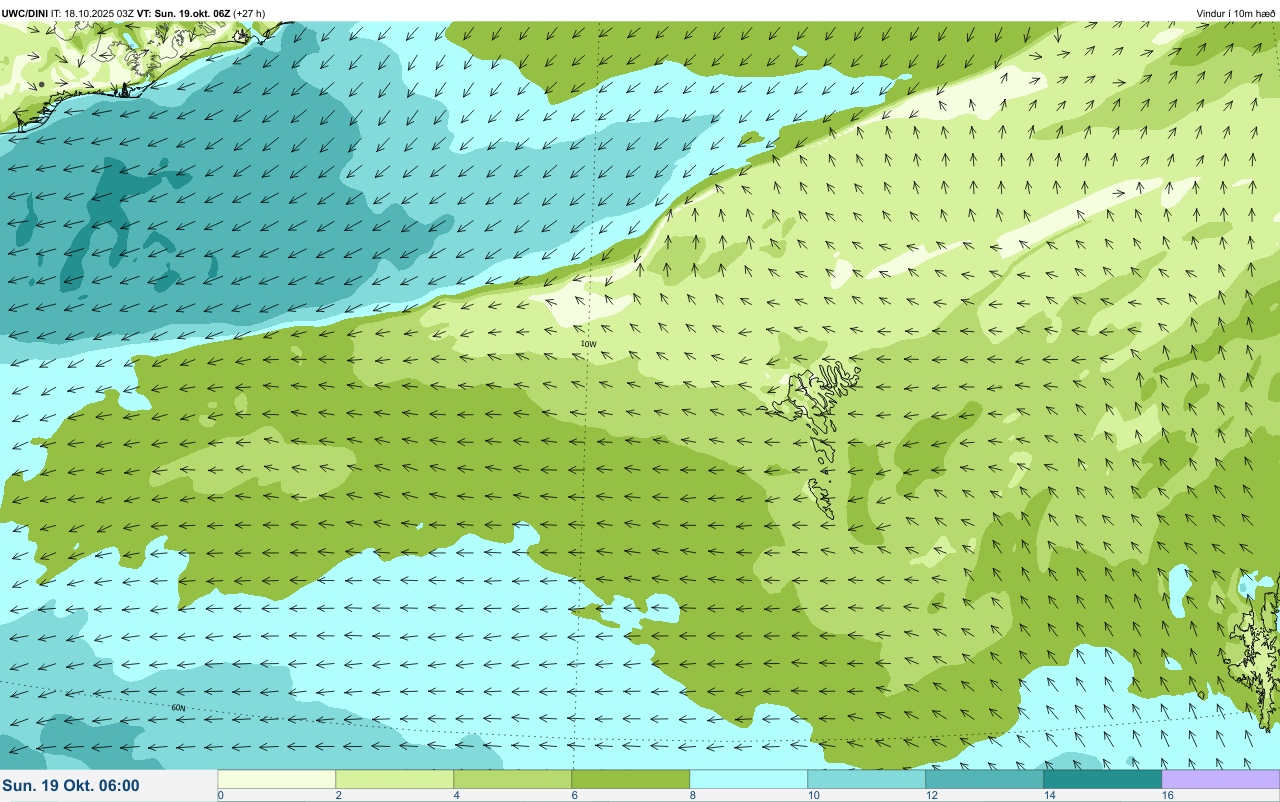Click the 0–2 m/s pale yellow legend swatch
This screenshot has height=802, width=1280.
click(x=277, y=779)
